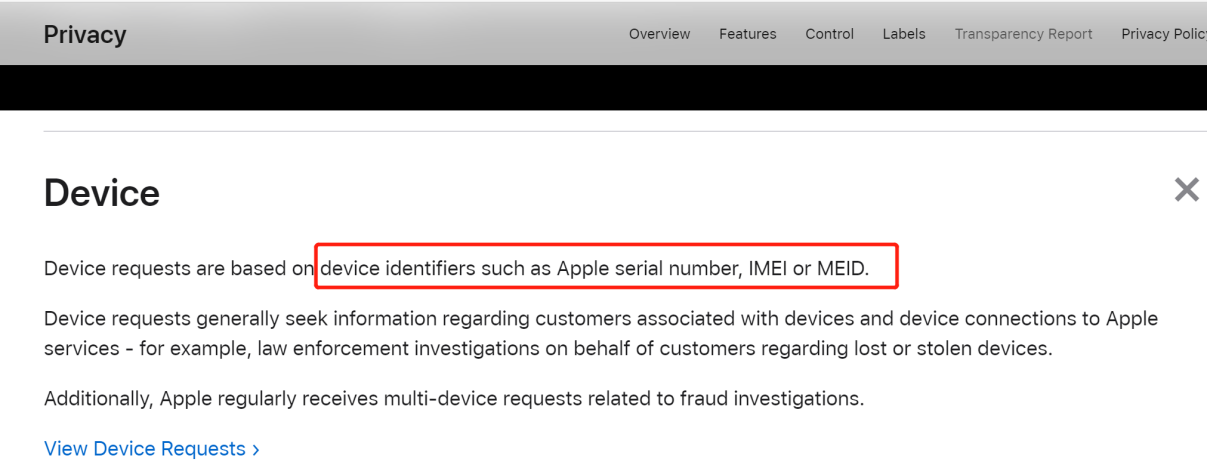Screen dimensions: 1207x468
Task: Close the Device panel with the X
Action: 1186,190
